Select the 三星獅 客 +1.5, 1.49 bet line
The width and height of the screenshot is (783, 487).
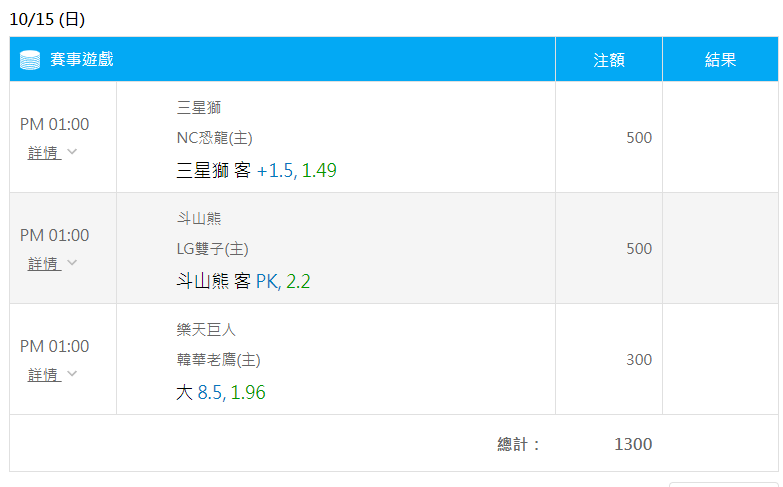tap(256, 170)
